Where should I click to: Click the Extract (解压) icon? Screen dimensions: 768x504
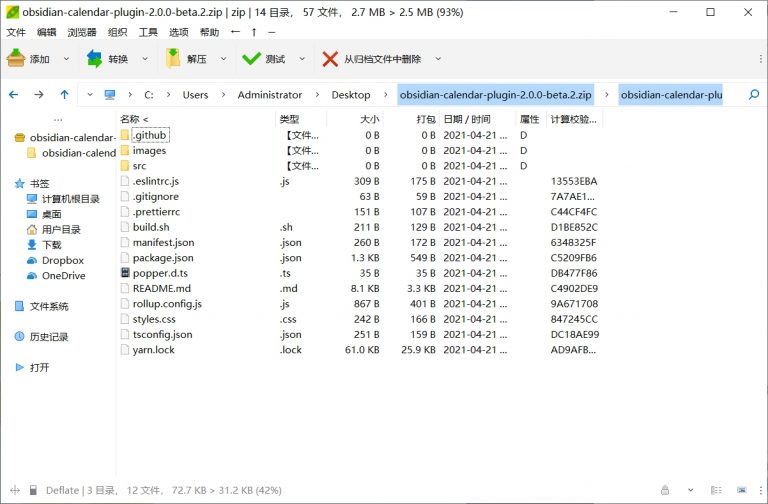pyautogui.click(x=173, y=58)
